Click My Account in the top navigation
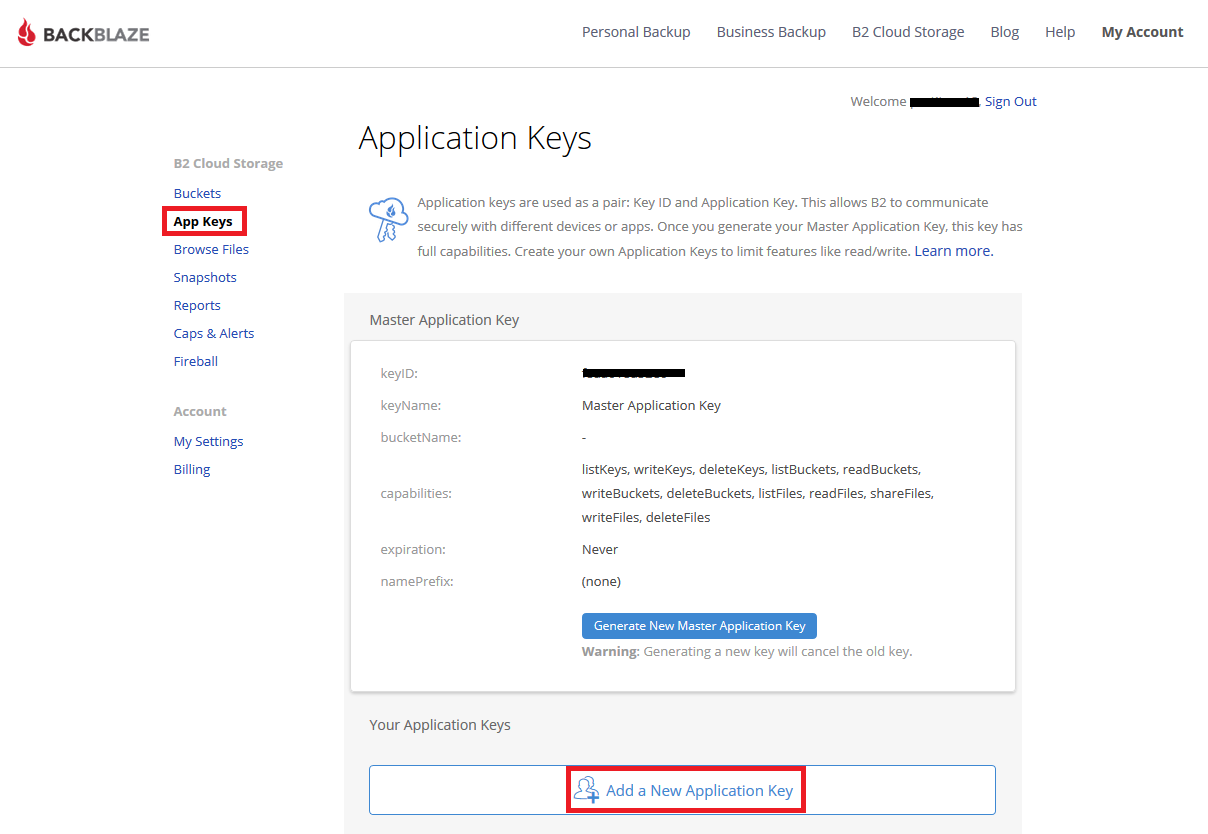Screen dimensions: 1208x834 click(x=1142, y=32)
